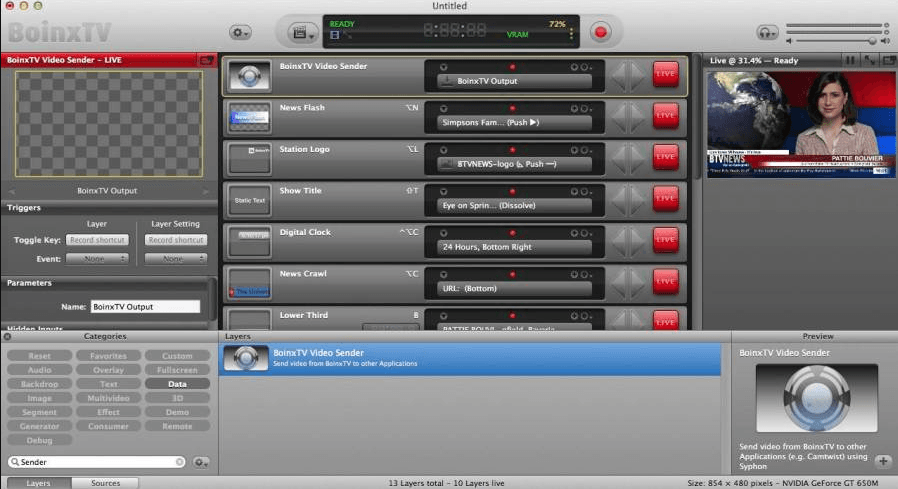This screenshot has width=898, height=489.
Task: Click the Show Title Static Text thumbnail
Action: (x=249, y=200)
